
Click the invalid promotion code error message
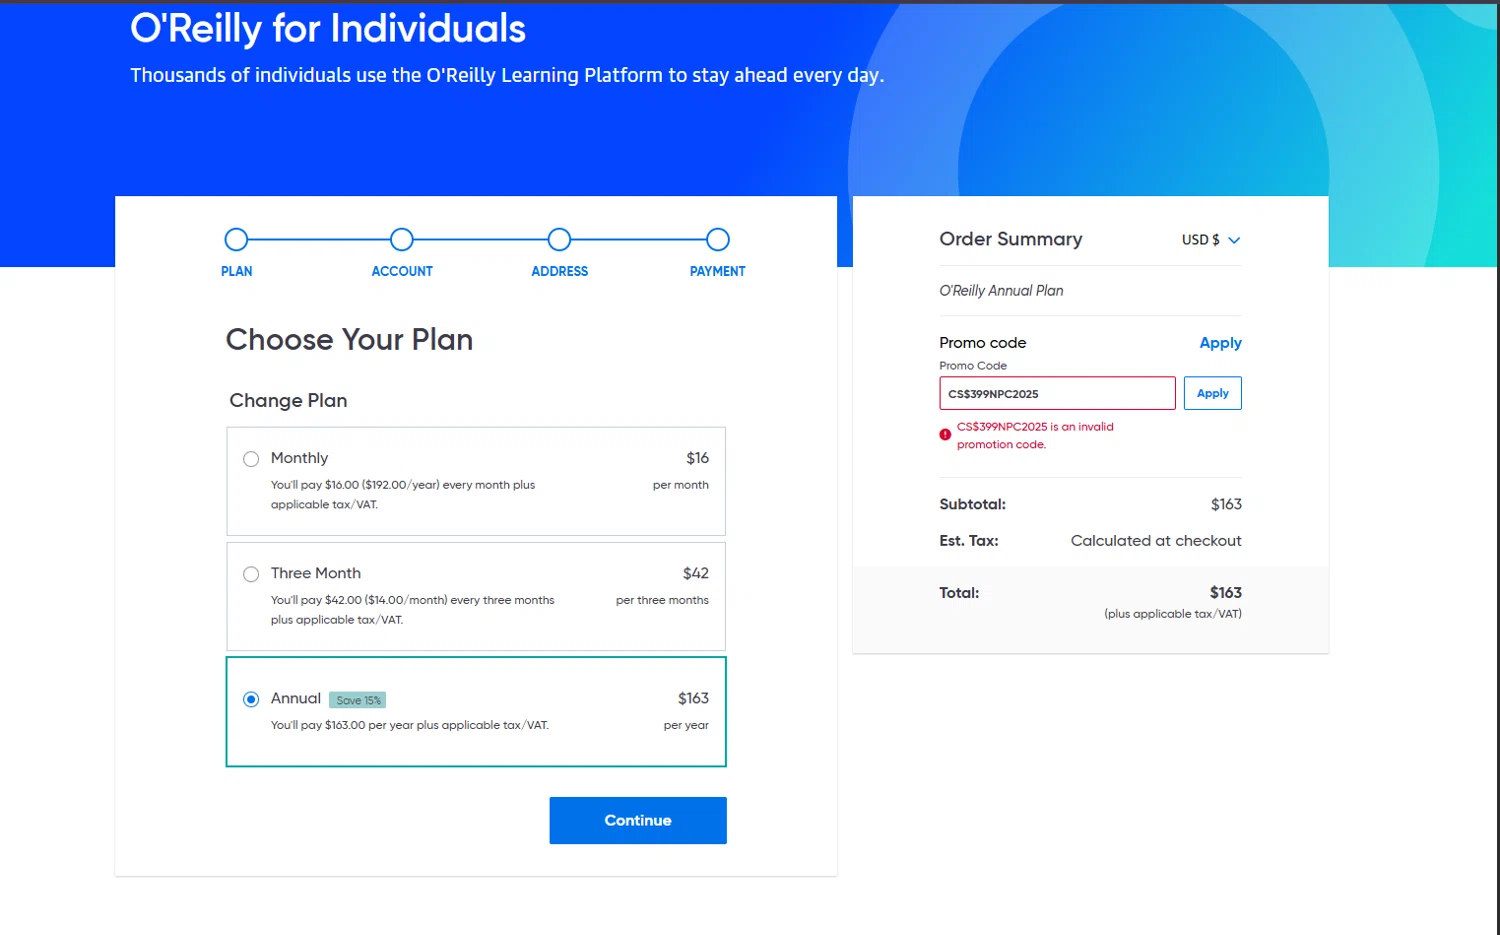point(1035,435)
